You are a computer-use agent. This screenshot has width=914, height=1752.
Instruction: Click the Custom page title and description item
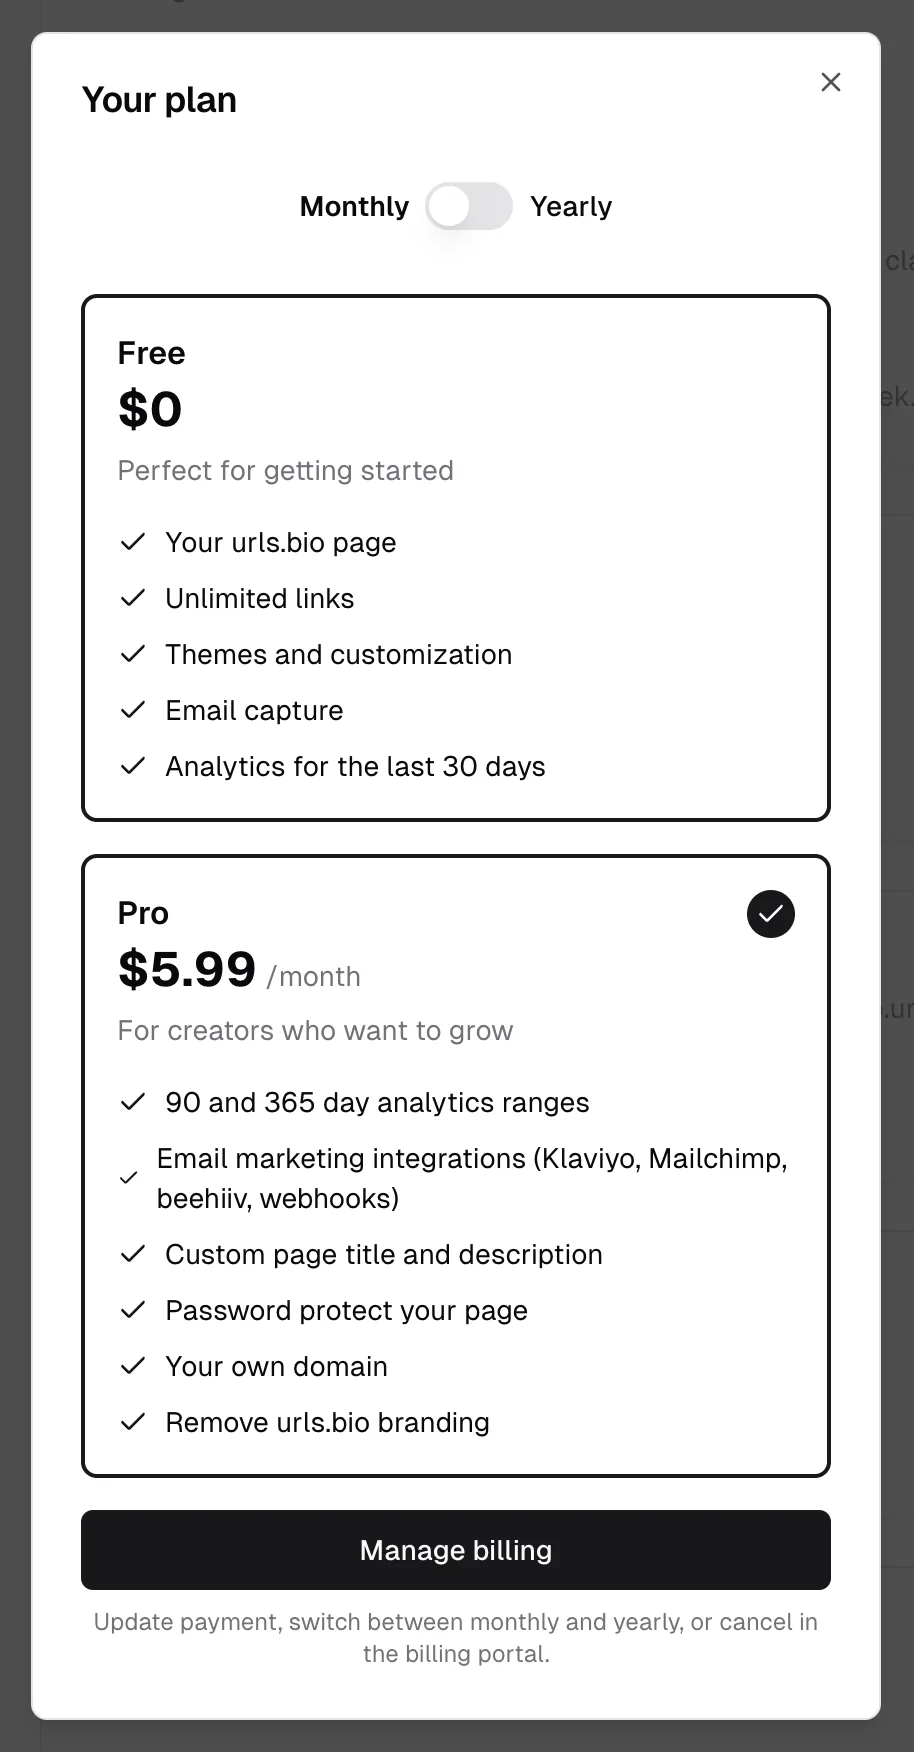click(384, 1254)
